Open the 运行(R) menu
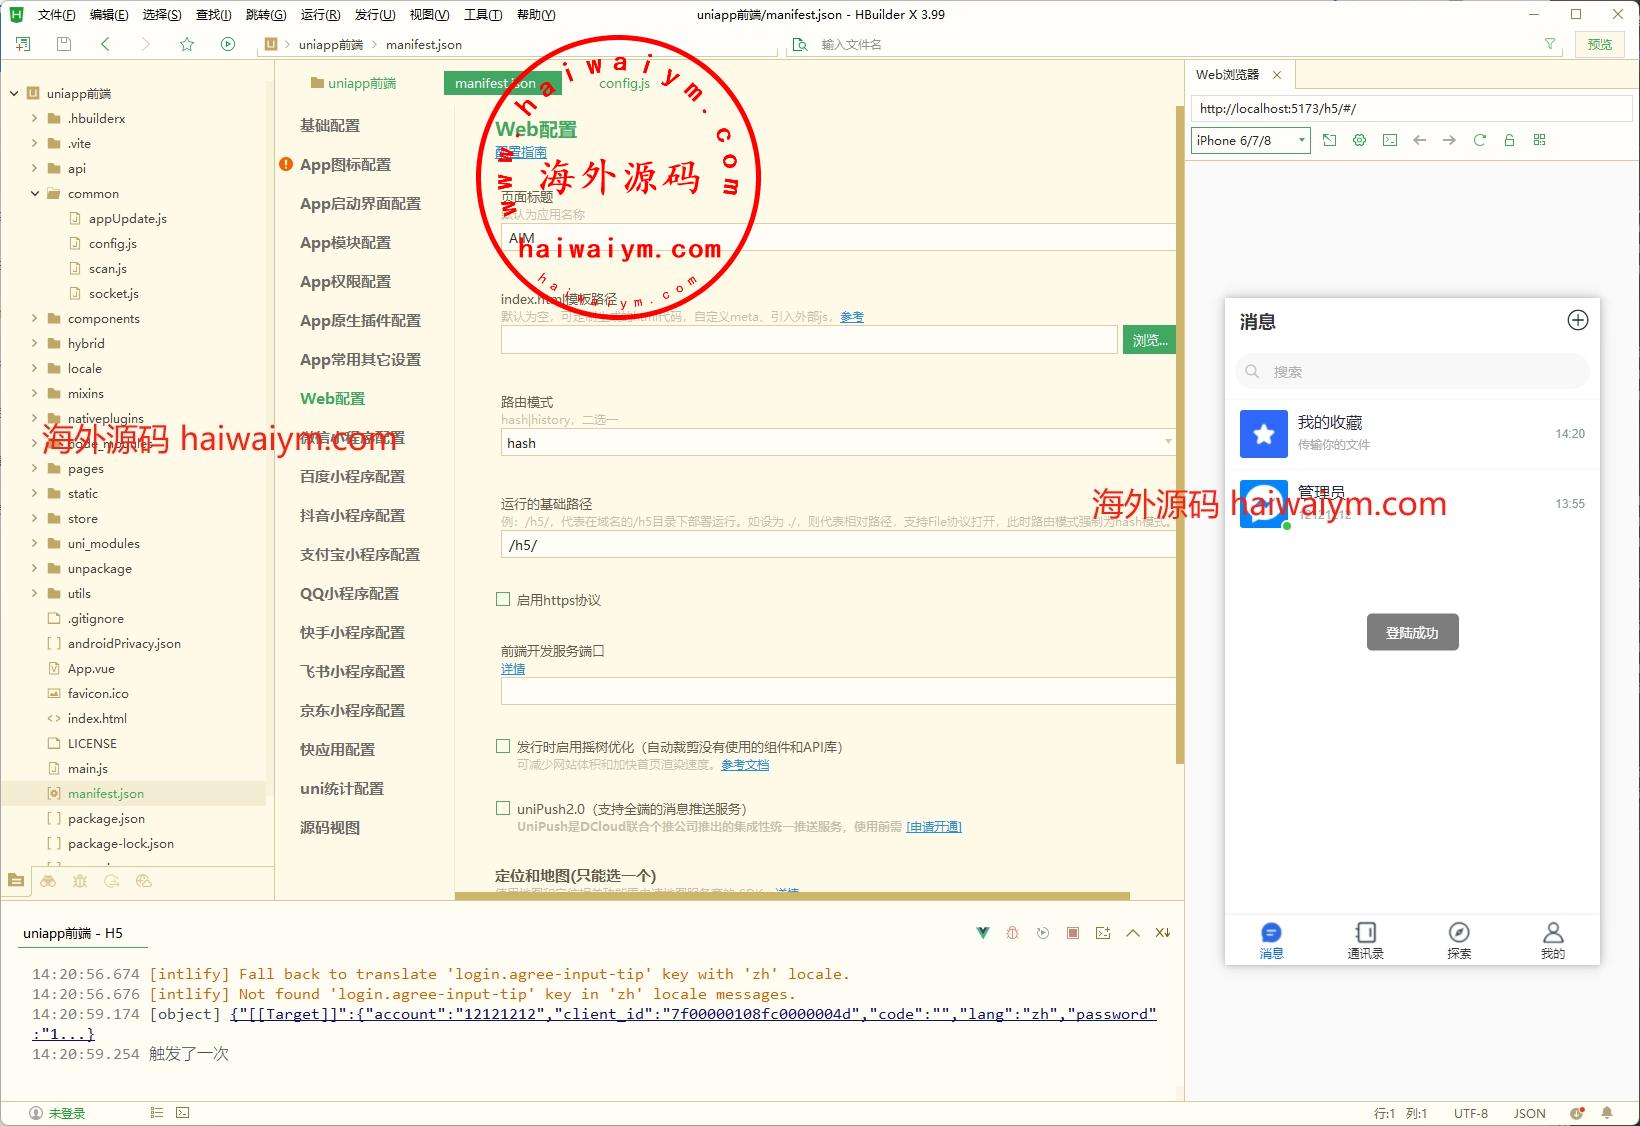The width and height of the screenshot is (1640, 1126). [x=320, y=14]
